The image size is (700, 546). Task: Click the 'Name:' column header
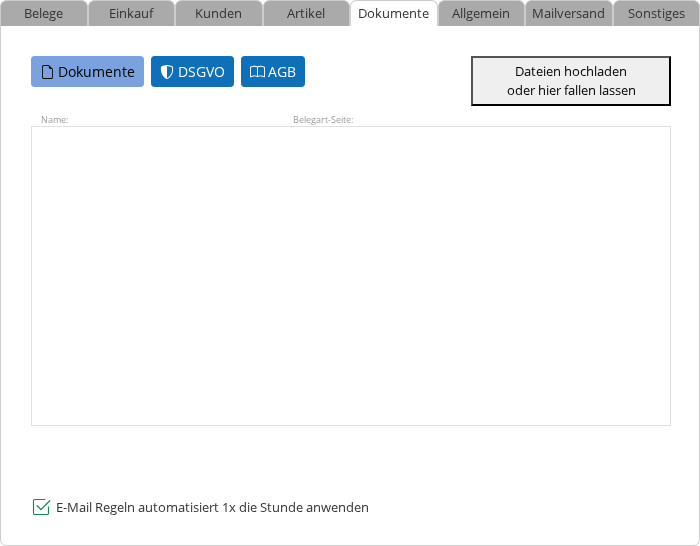click(x=54, y=120)
